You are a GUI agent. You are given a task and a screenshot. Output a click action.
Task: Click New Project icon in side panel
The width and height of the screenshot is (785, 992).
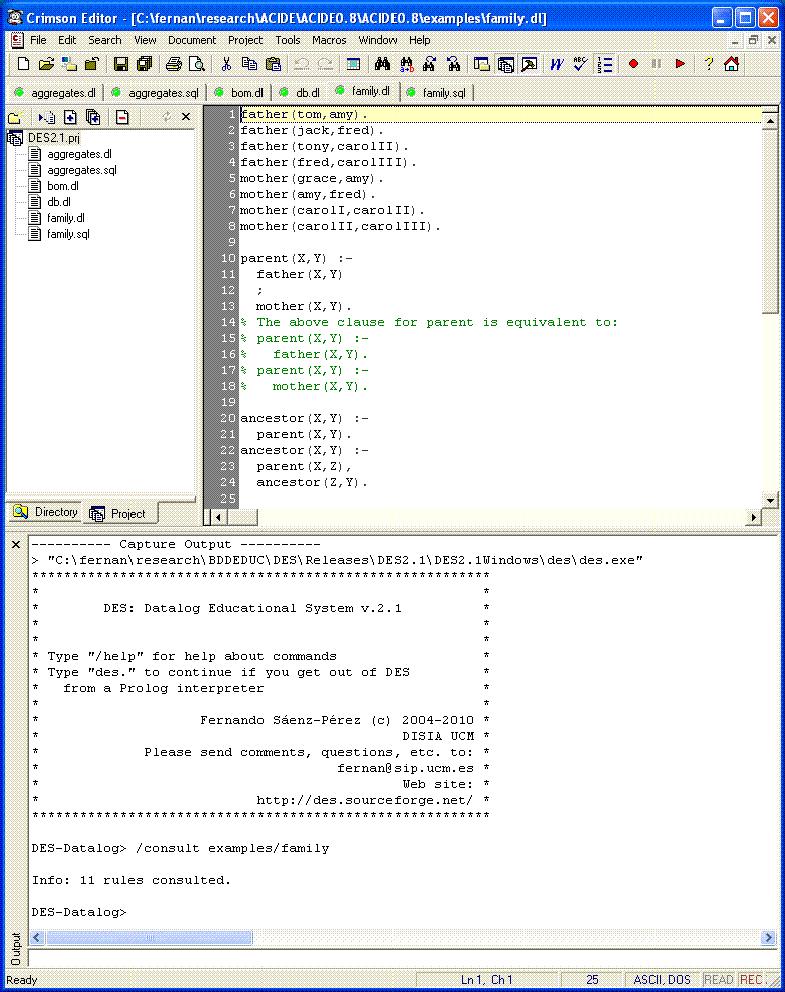click(x=15, y=117)
